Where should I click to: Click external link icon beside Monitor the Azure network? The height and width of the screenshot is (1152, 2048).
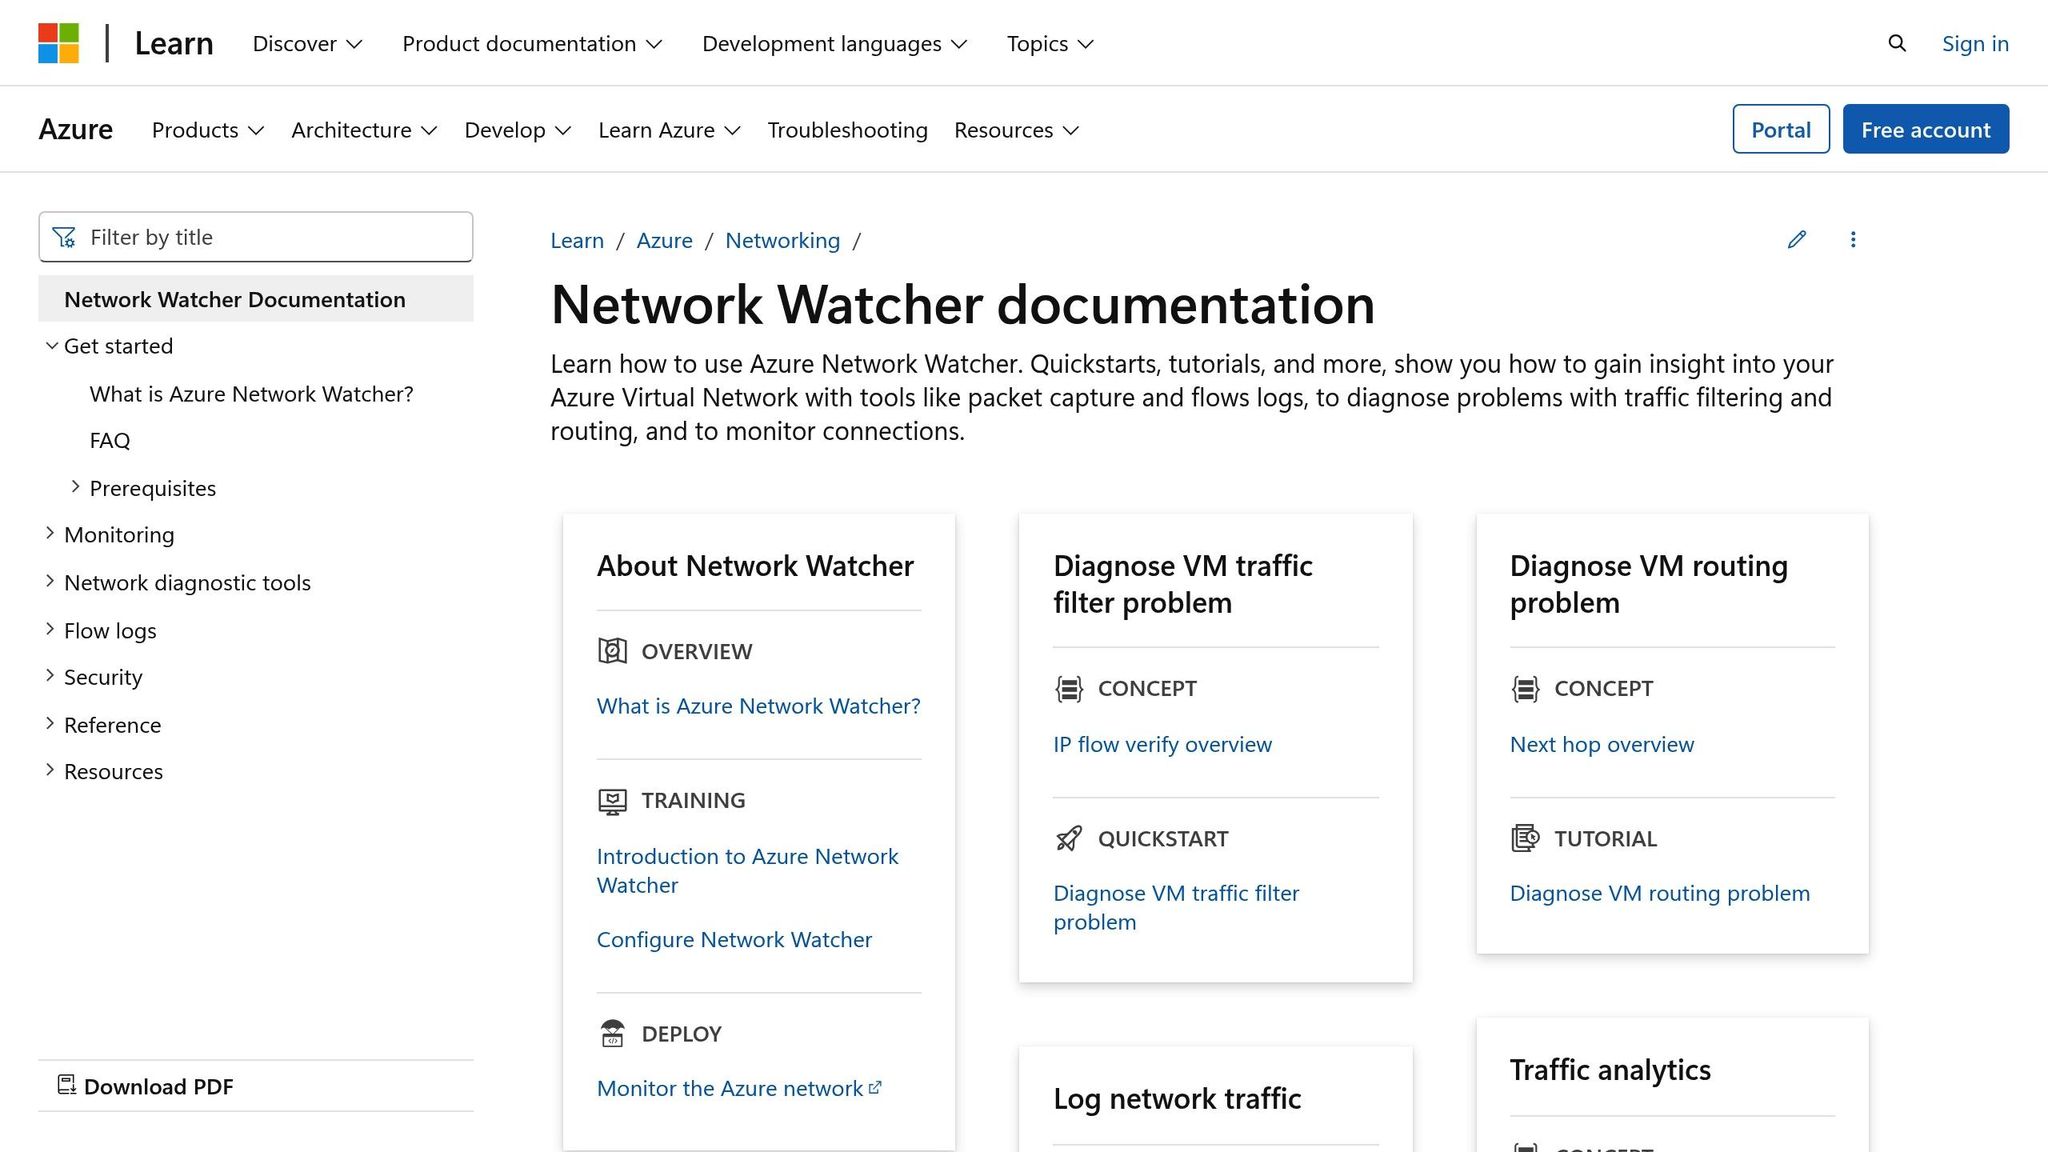[x=875, y=1087]
